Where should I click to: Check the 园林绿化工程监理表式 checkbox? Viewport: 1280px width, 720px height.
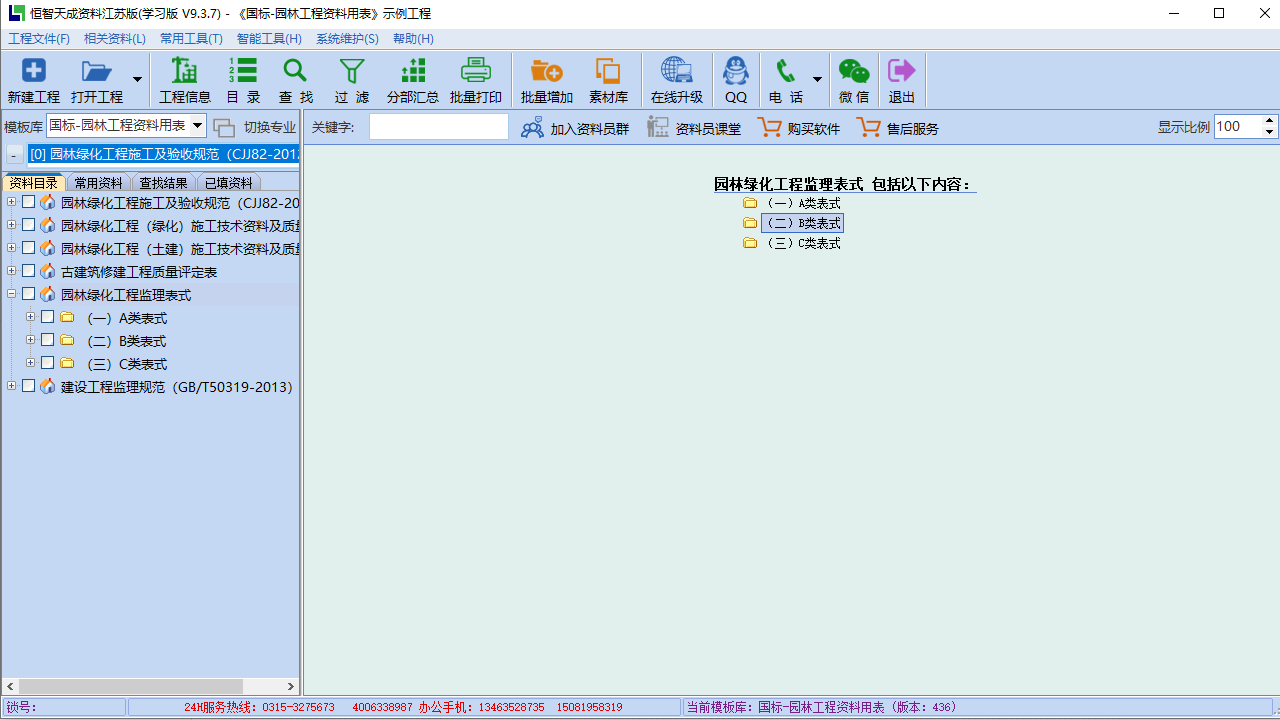(28, 294)
